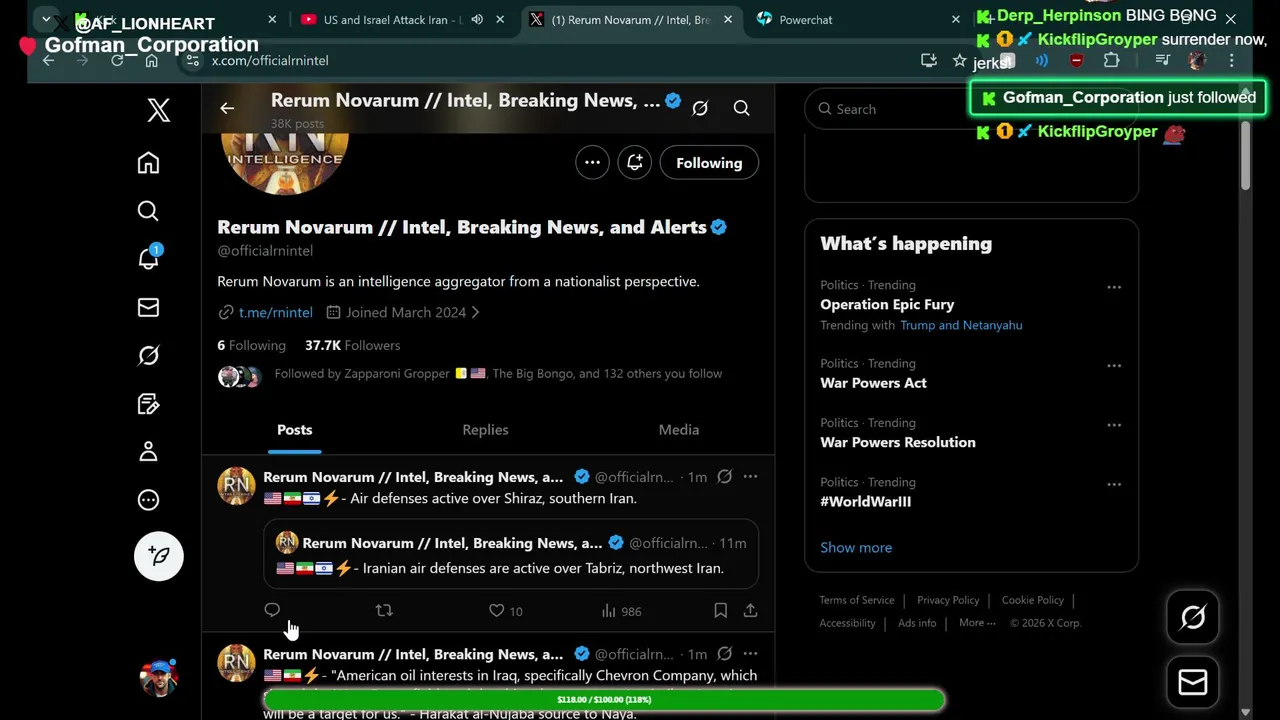Open quoted Tabriz air defenses post
The width and height of the screenshot is (1280, 720).
[x=511, y=555]
